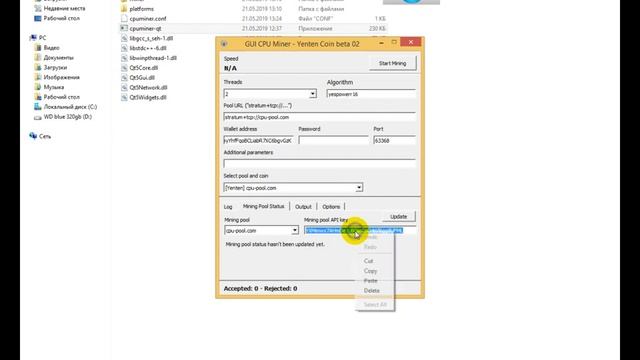This screenshot has width=640, height=360.
Task: Click the N/A speed value
Action: pyautogui.click(x=230, y=68)
